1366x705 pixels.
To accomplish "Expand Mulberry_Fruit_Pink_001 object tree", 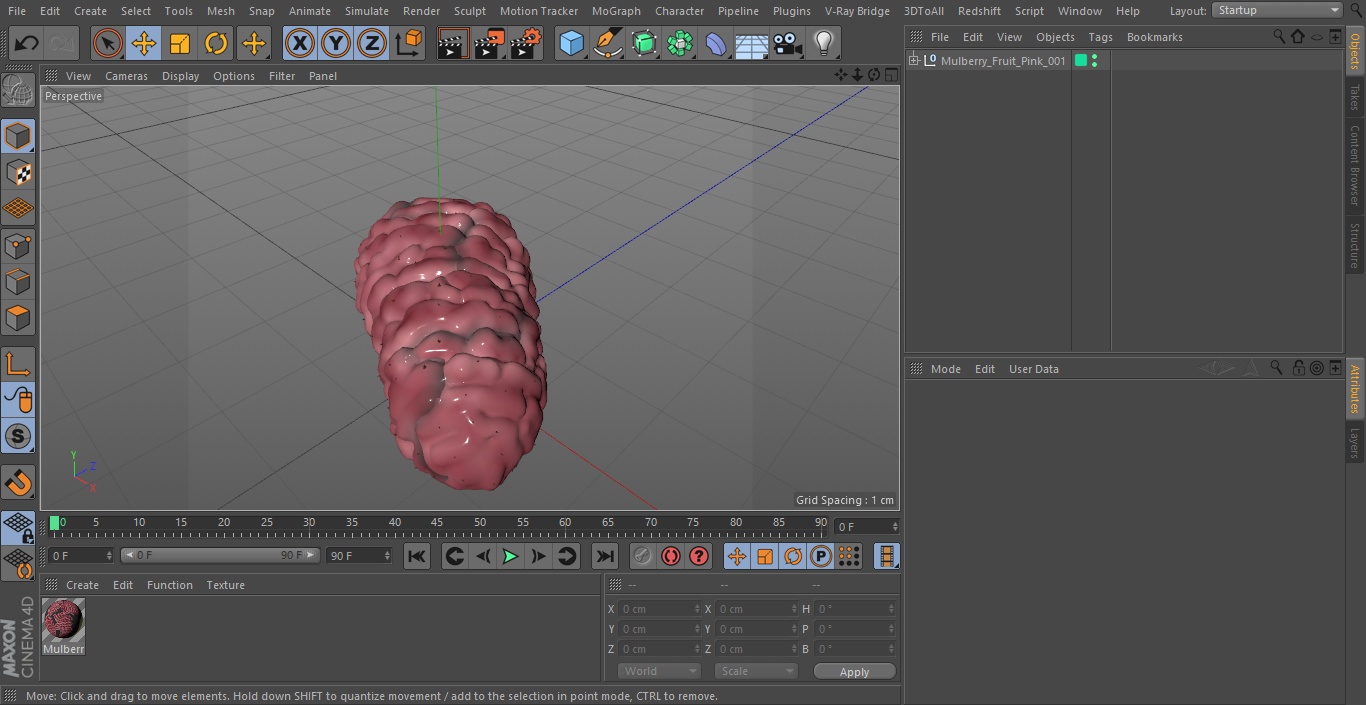I will 913,61.
